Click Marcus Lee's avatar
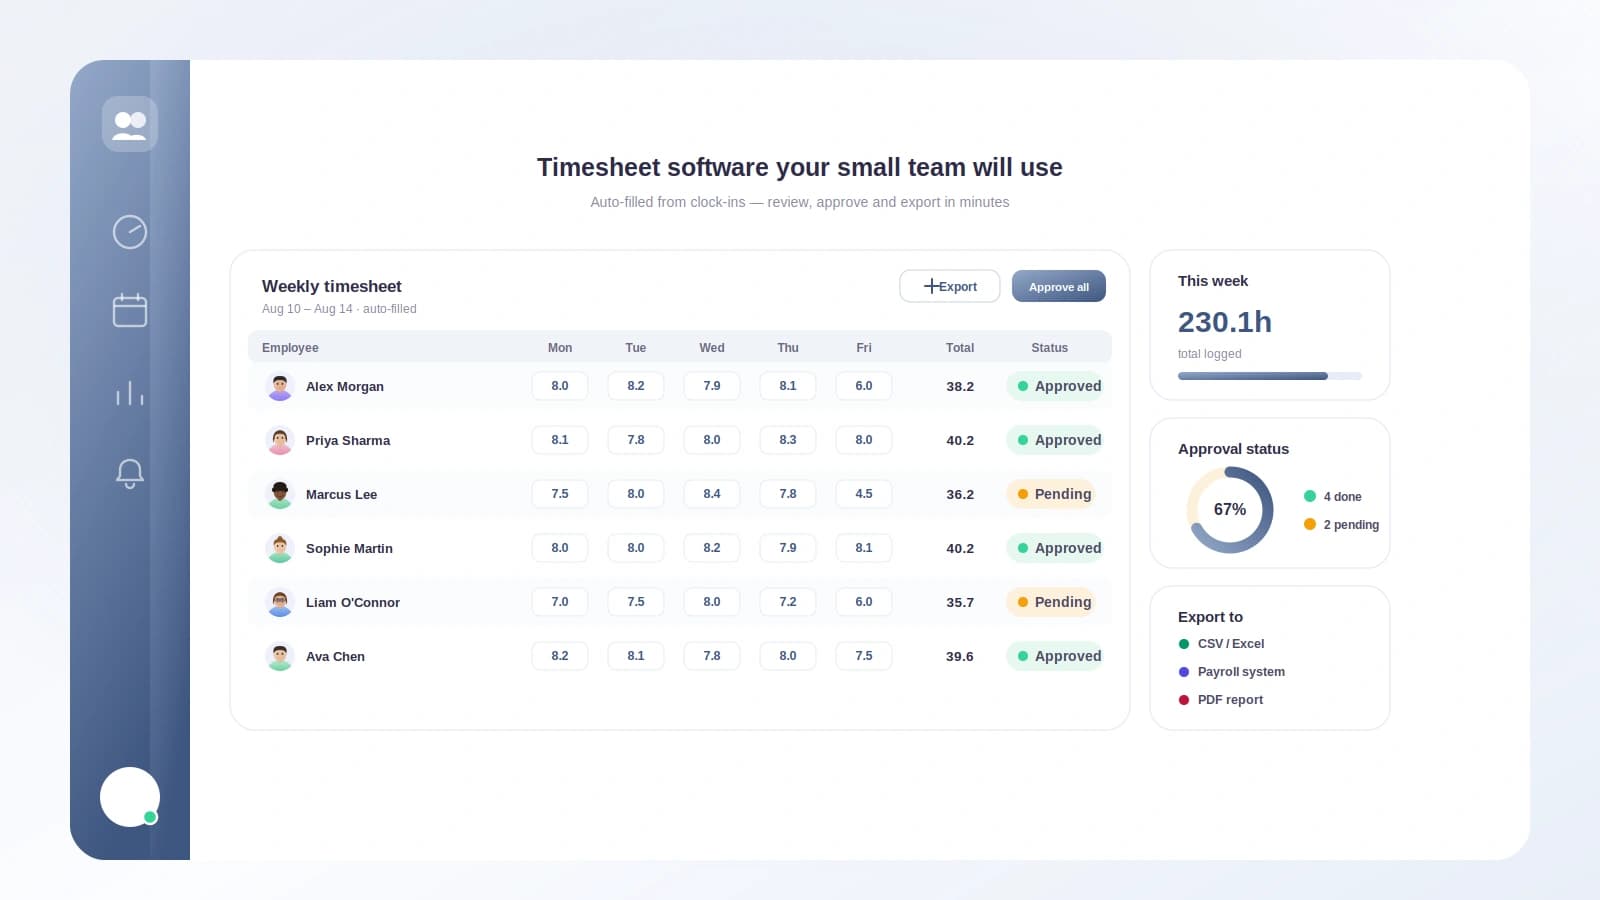The image size is (1600, 900). [280, 494]
